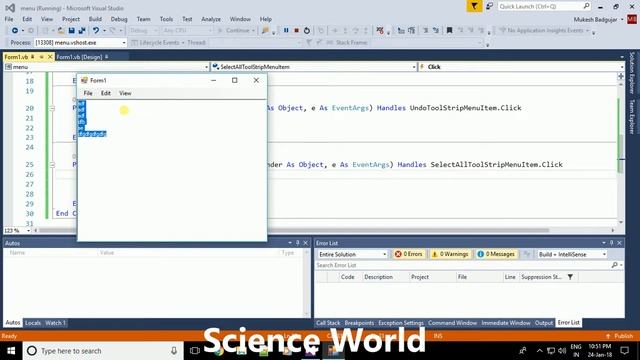640x360 pixels.
Task: Click the feedback icon beside Quick Launch
Action: coord(489,6)
